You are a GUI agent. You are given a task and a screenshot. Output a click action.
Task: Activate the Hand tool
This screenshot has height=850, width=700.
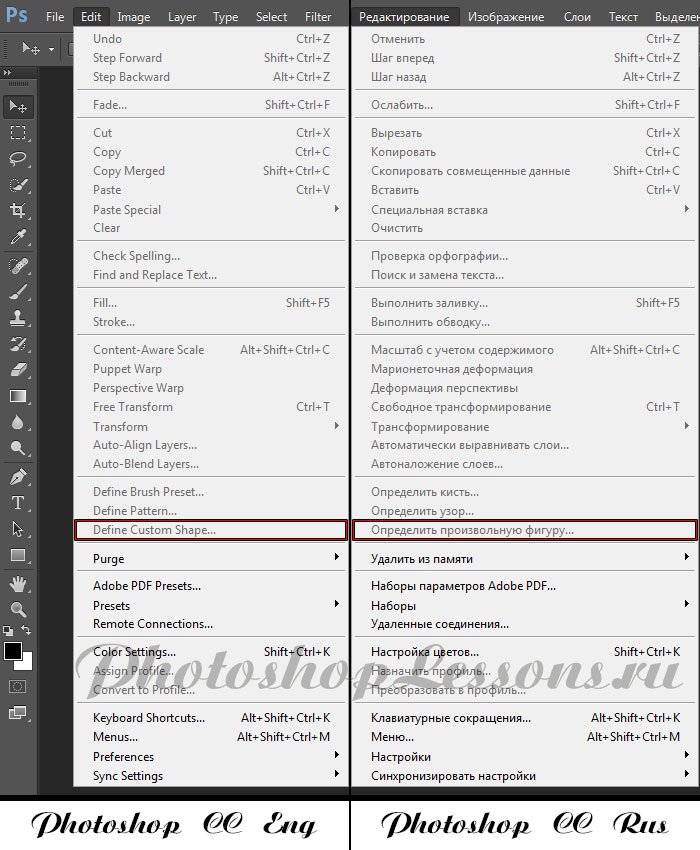tap(18, 583)
